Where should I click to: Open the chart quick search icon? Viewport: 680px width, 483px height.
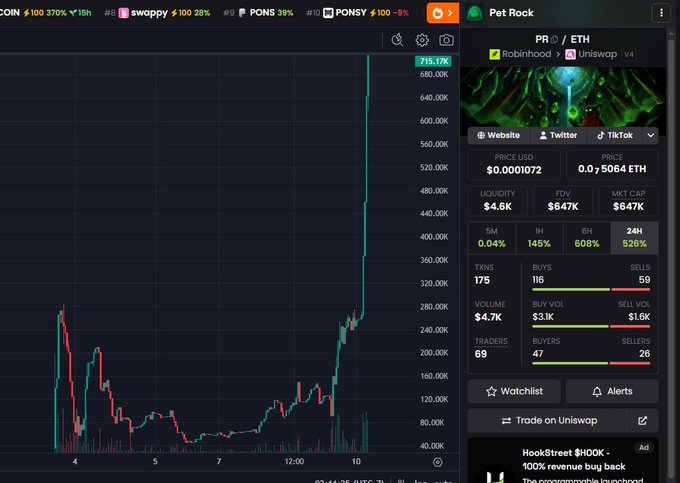pyautogui.click(x=397, y=40)
